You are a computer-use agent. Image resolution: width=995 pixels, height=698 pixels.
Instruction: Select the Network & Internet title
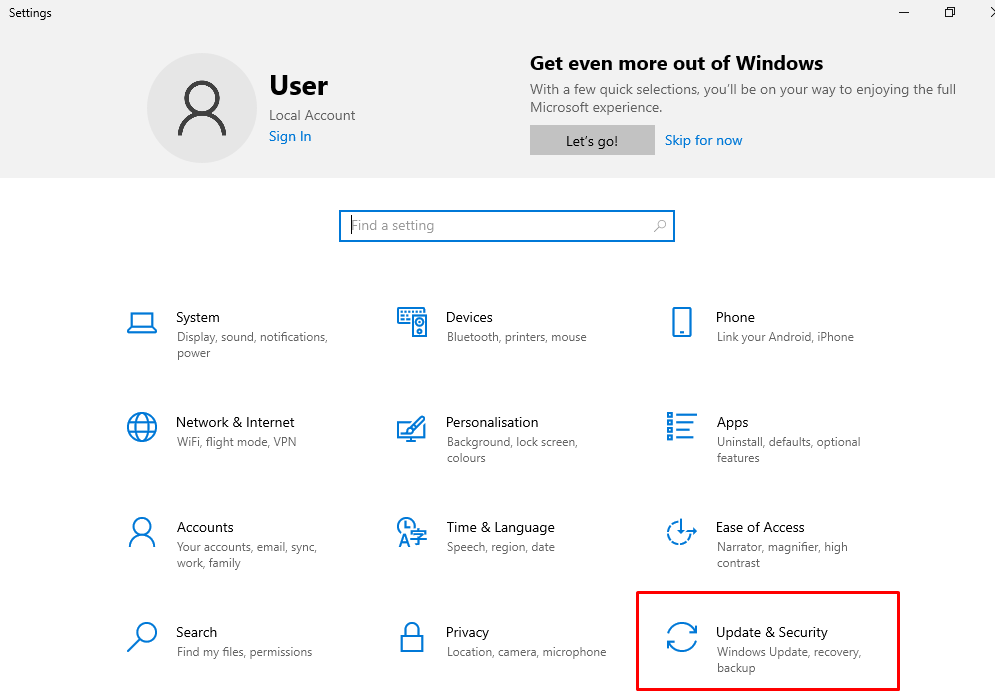[x=235, y=423]
